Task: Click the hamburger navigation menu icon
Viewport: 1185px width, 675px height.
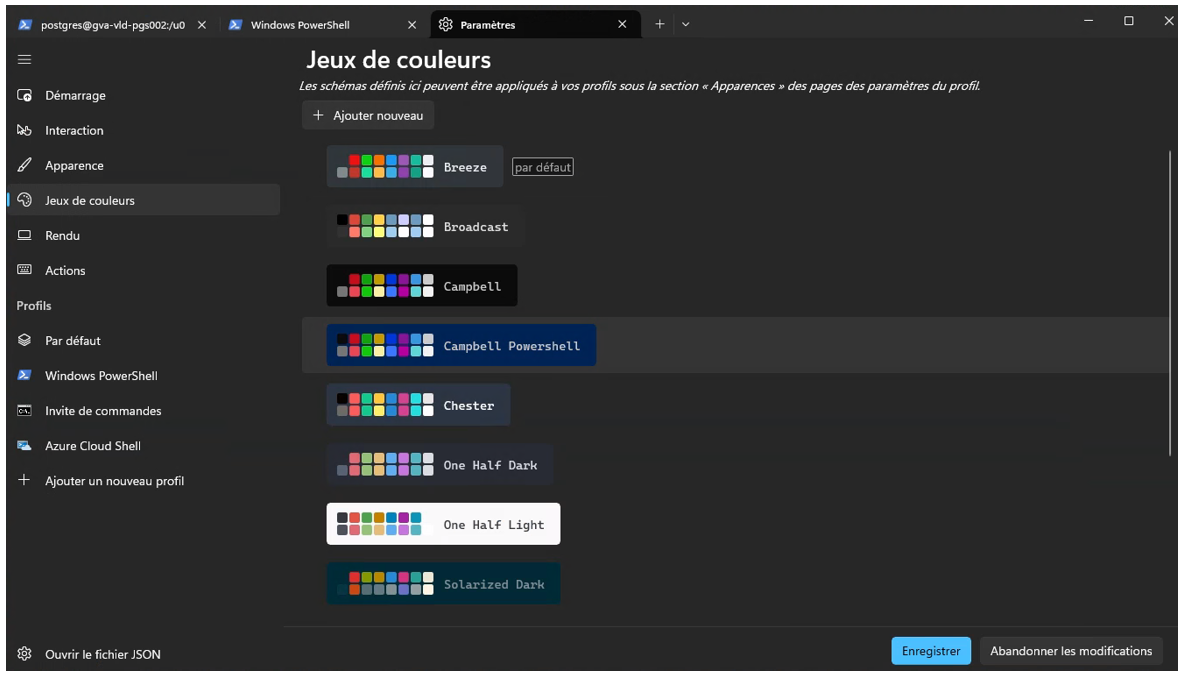Action: tap(25, 60)
